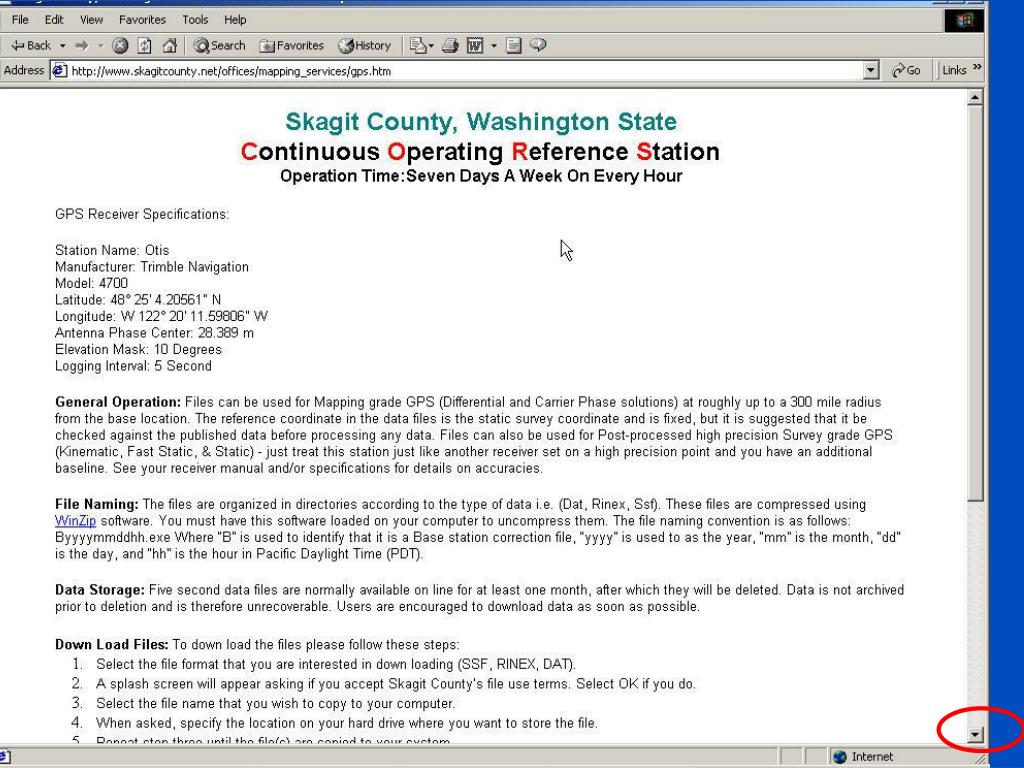This screenshot has width=1024, height=768.
Task: Open the File menu
Action: point(20,20)
